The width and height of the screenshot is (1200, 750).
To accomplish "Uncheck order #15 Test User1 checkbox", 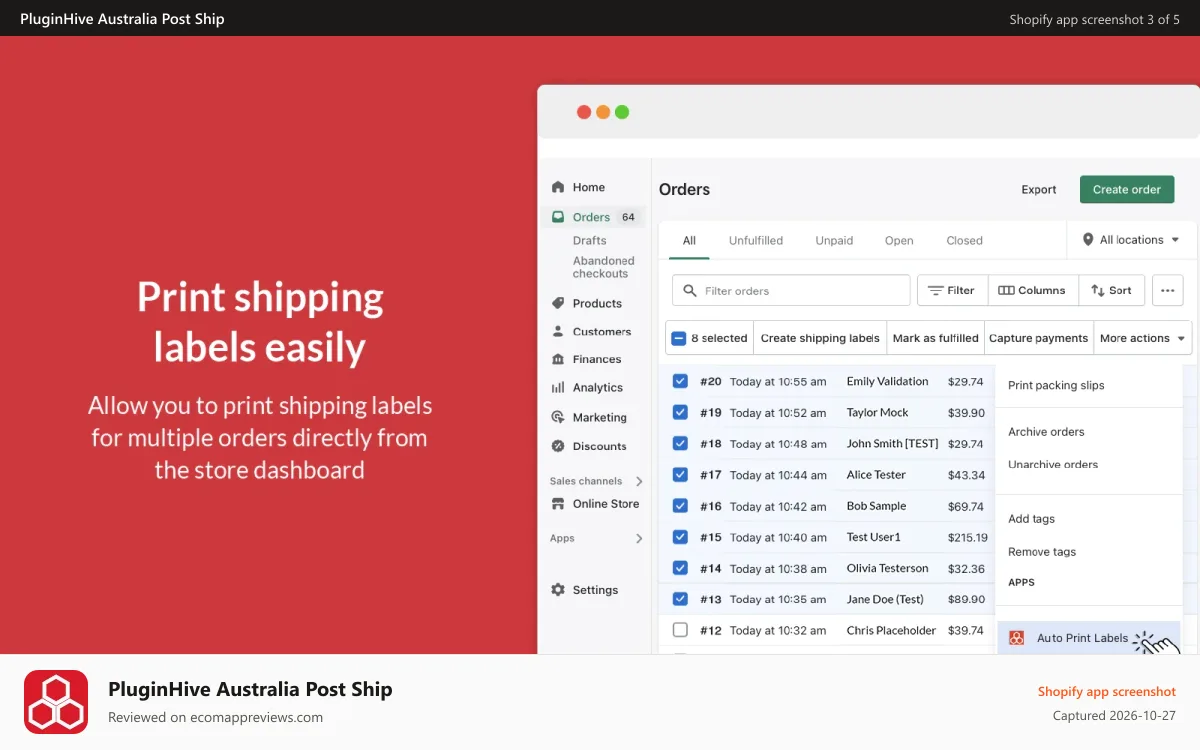I will [x=680, y=537].
